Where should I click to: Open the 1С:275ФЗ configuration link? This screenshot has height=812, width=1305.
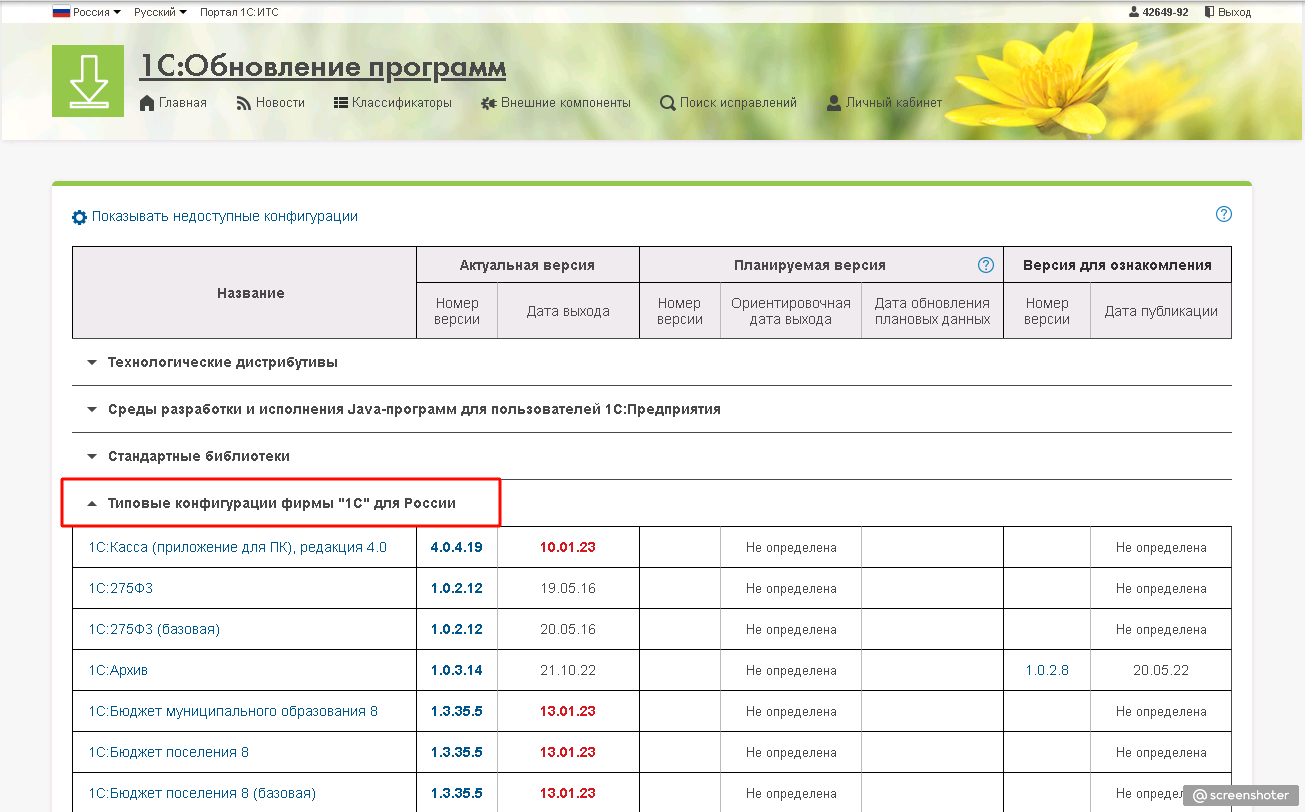[121, 588]
